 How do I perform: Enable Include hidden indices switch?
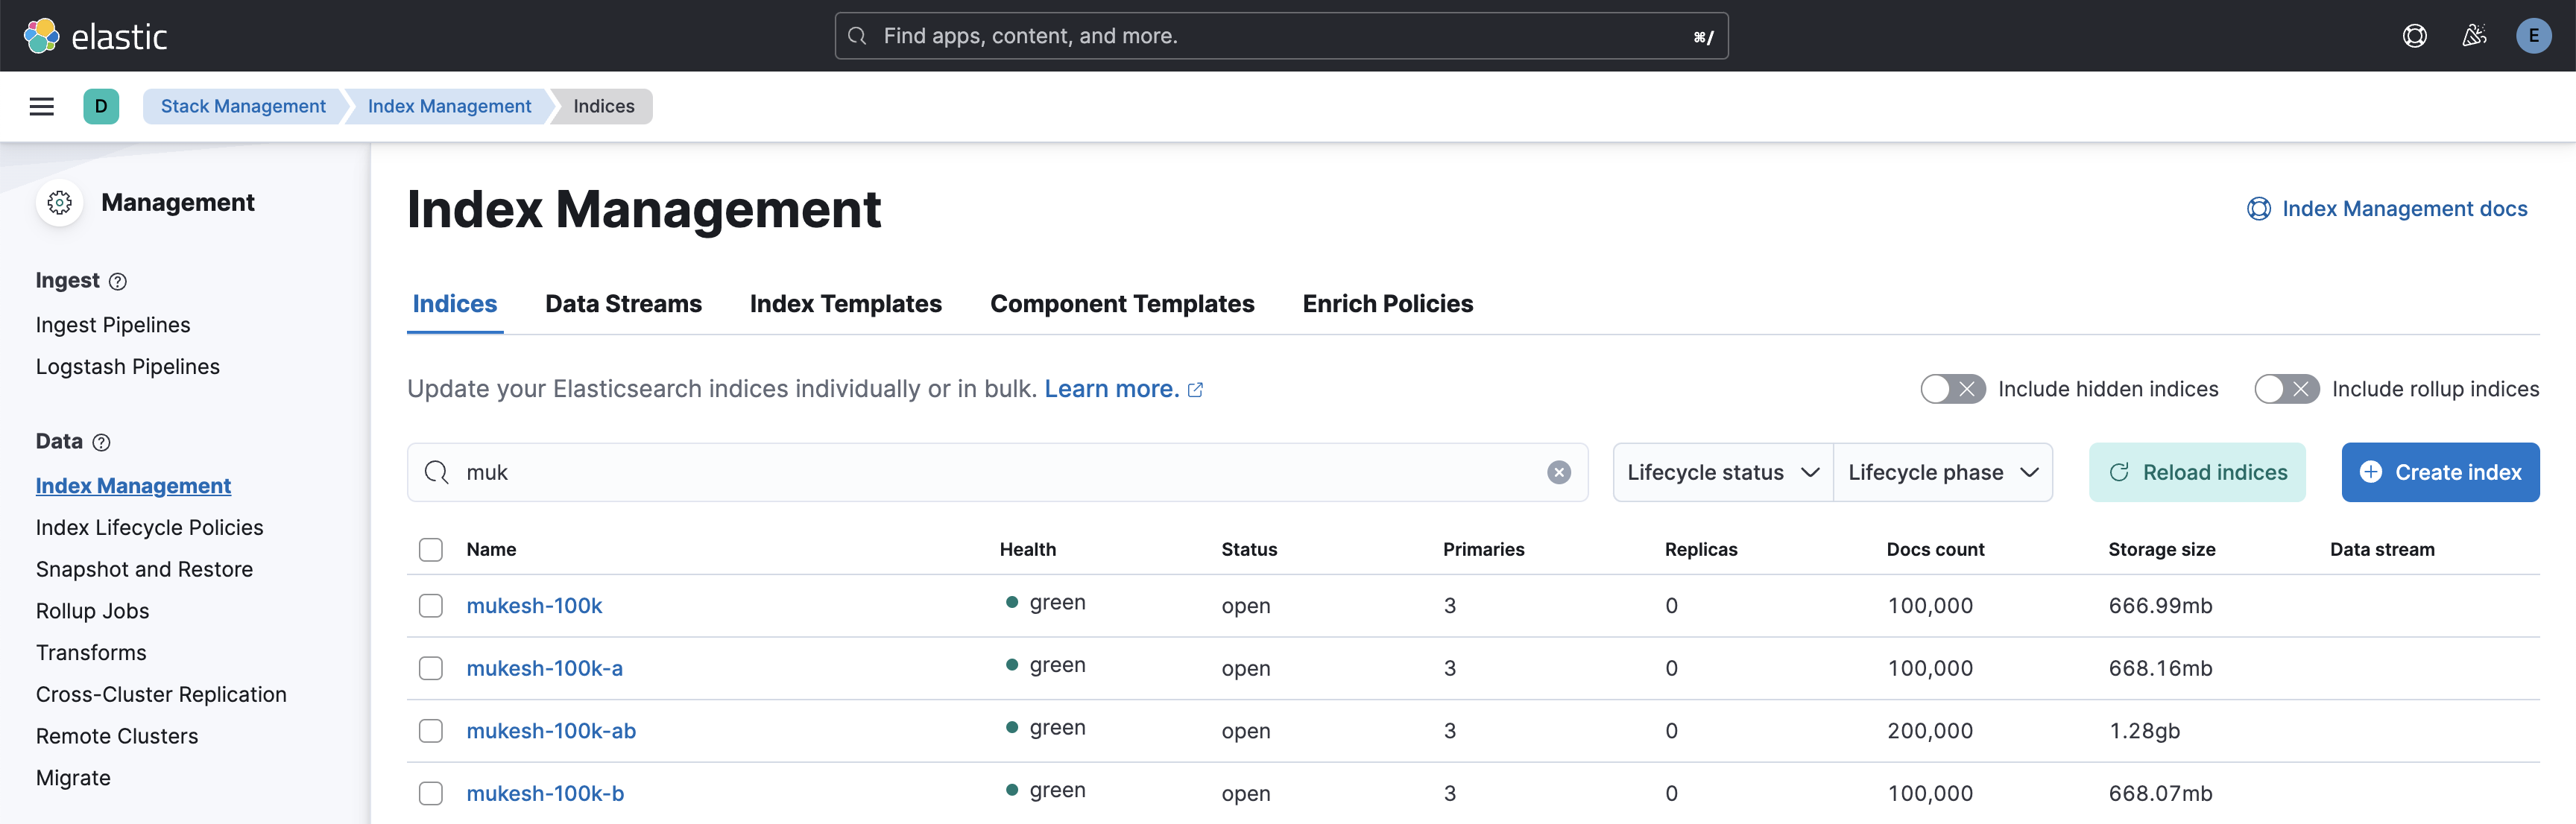(x=1952, y=389)
